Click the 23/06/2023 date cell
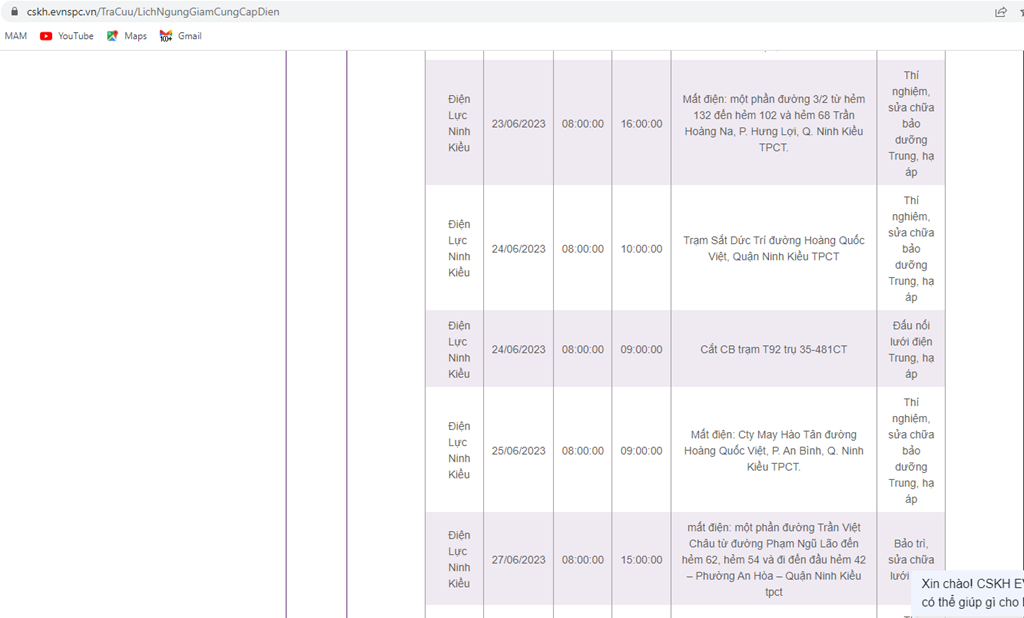The width and height of the screenshot is (1024, 618). click(518, 124)
